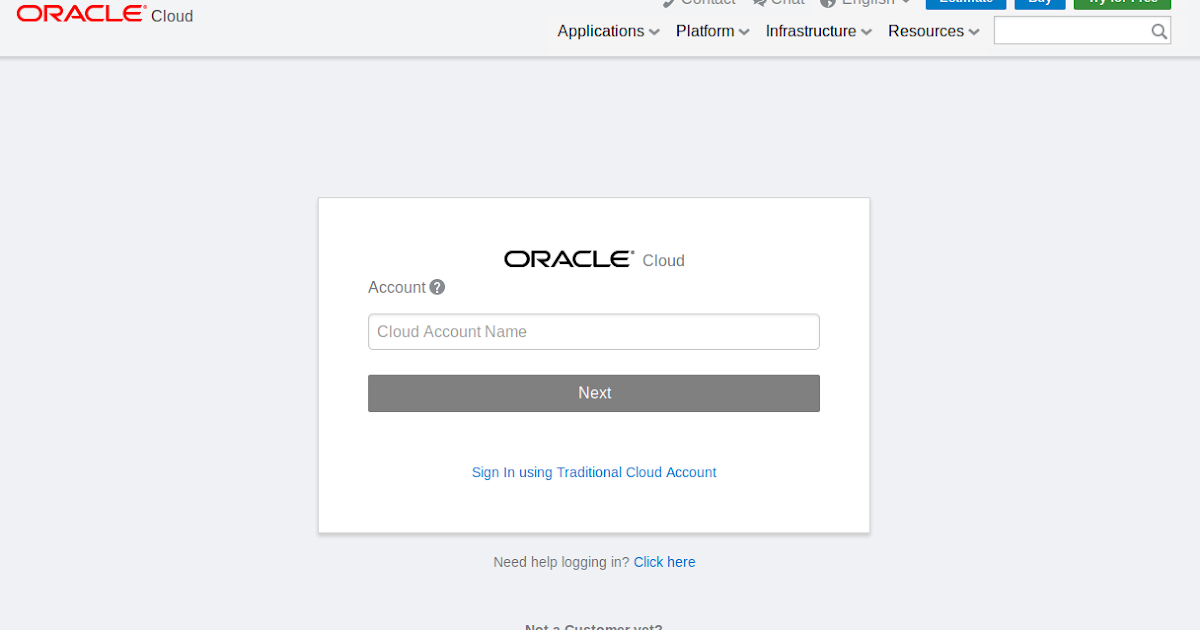Click the Cloud Account Name field

[x=594, y=331]
